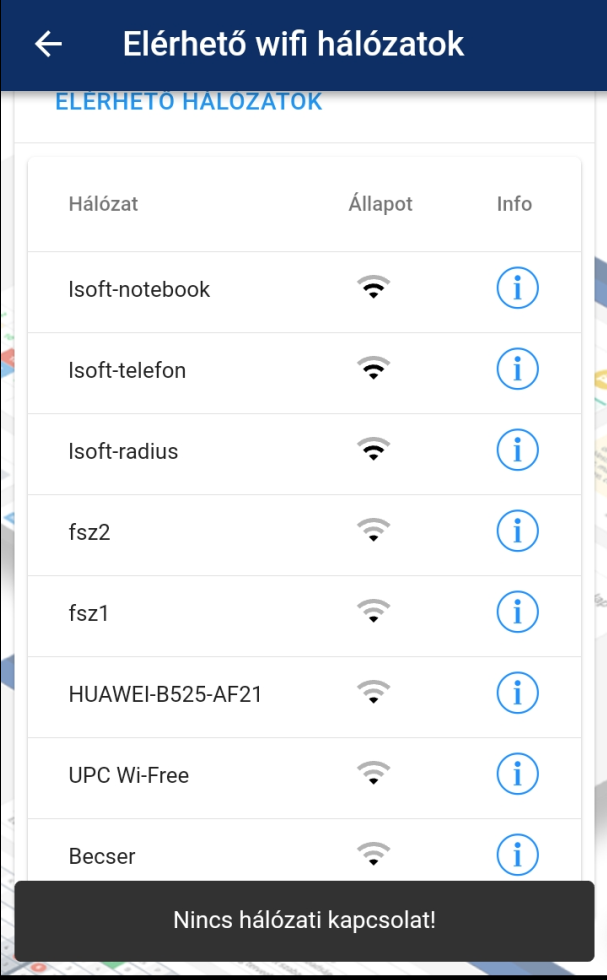Show HUAWEI-B525-AF21 network info

pos(517,693)
